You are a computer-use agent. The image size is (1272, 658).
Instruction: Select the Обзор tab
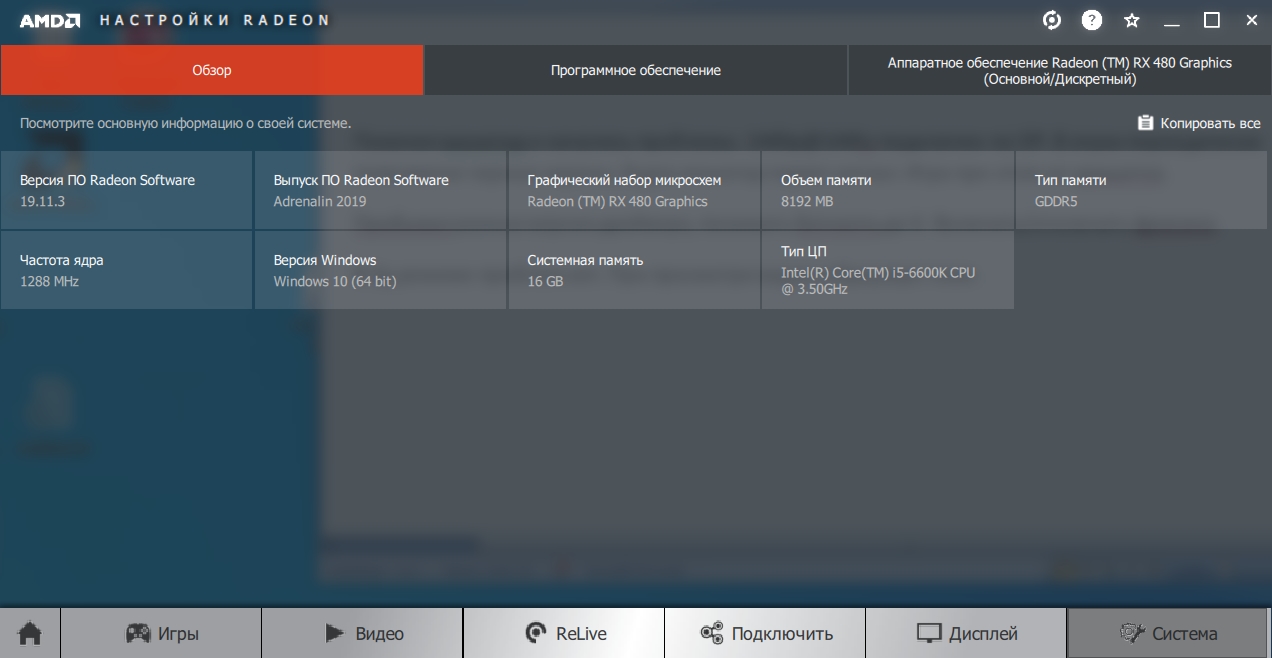tap(212, 70)
